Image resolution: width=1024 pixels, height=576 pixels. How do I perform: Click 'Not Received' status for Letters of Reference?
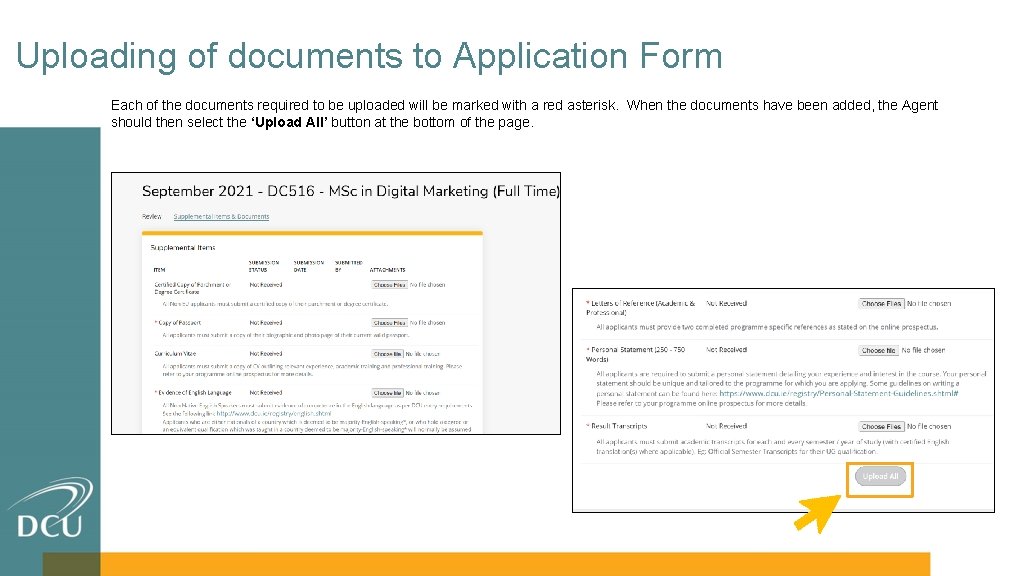click(x=726, y=303)
